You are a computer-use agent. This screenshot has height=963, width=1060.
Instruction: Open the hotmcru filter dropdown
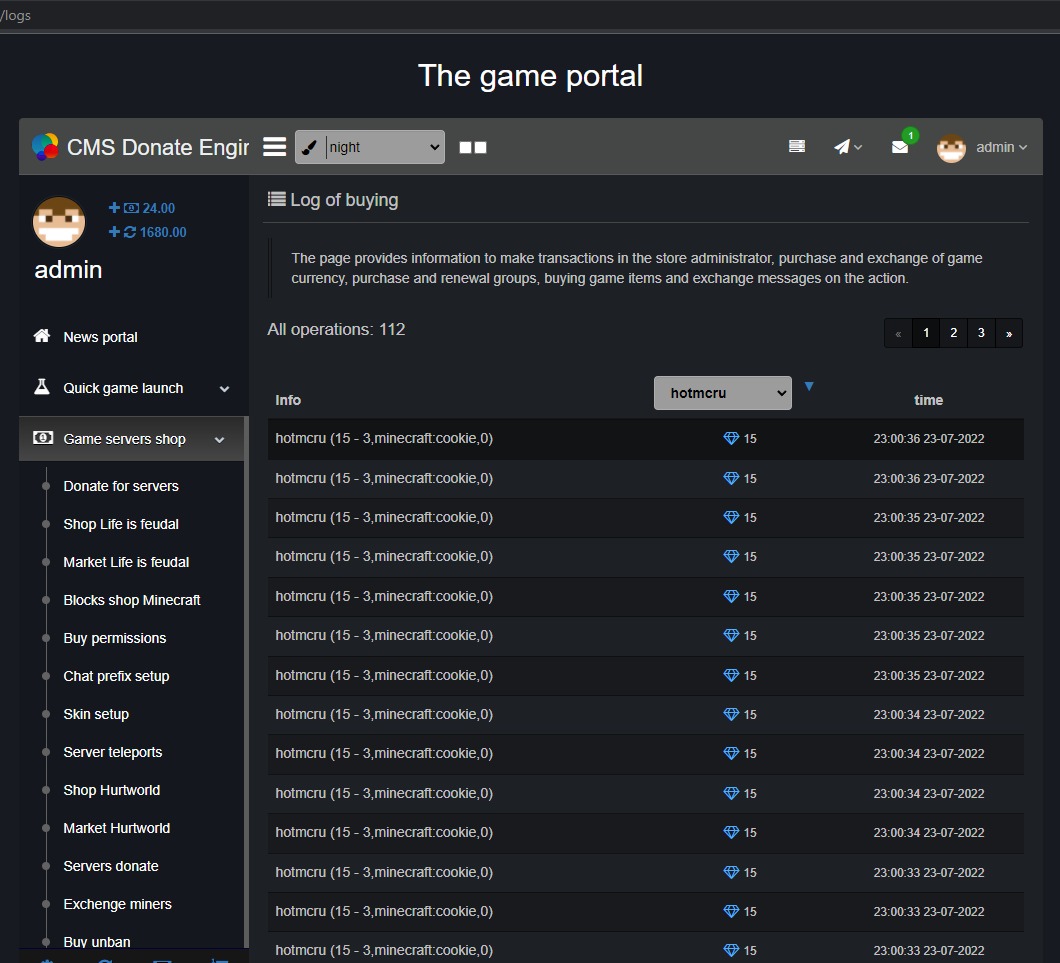[x=722, y=393]
